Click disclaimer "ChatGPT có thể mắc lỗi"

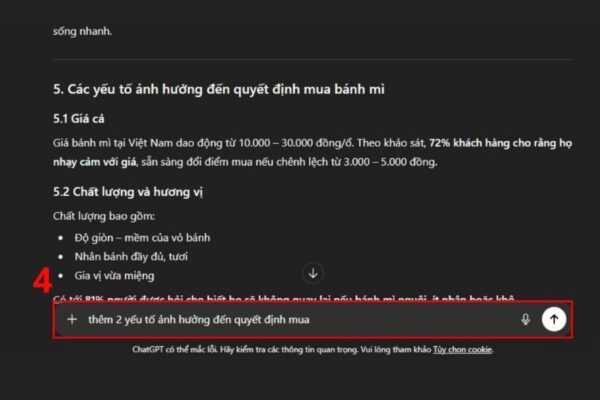175,349
